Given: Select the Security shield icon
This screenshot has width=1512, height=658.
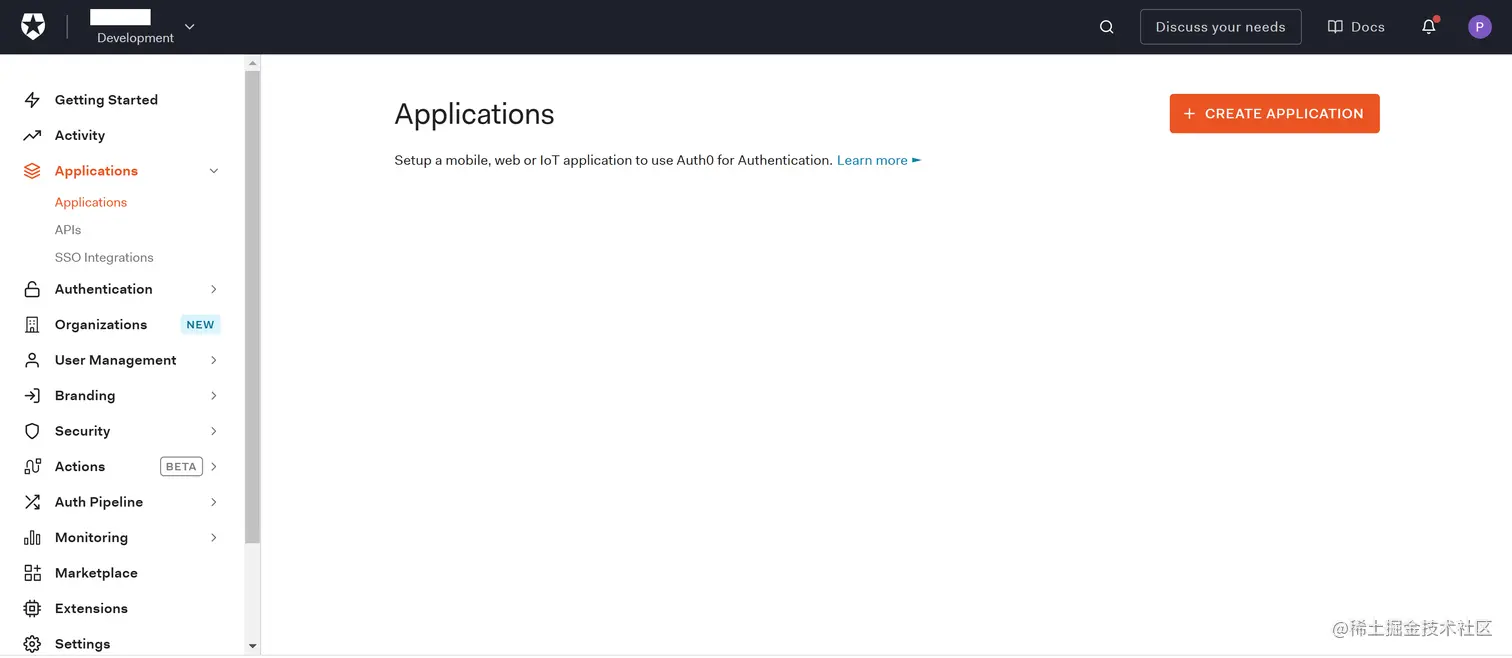Looking at the screenshot, I should [x=30, y=431].
